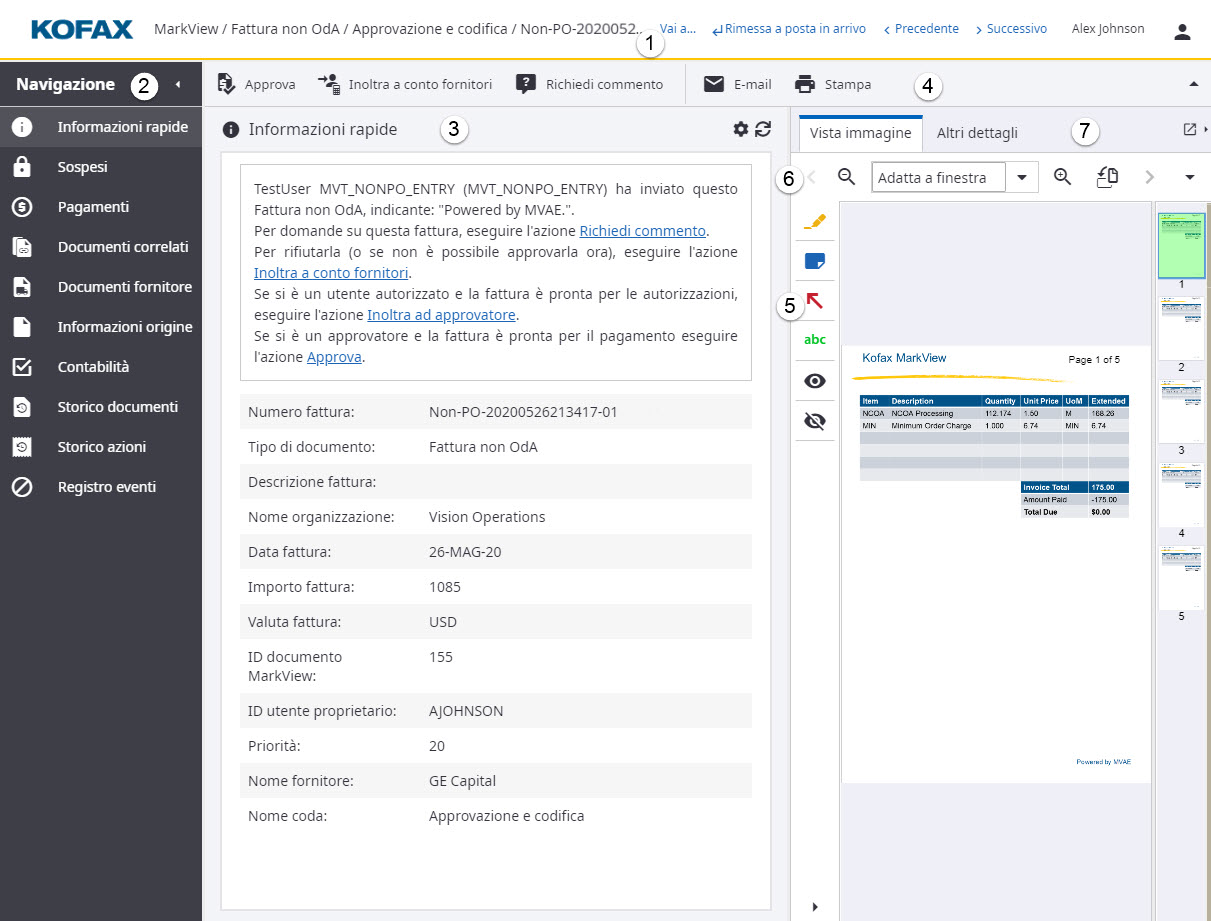Image resolution: width=1211 pixels, height=921 pixels.
Task: Select the green abc text annotation tool
Action: coord(815,340)
